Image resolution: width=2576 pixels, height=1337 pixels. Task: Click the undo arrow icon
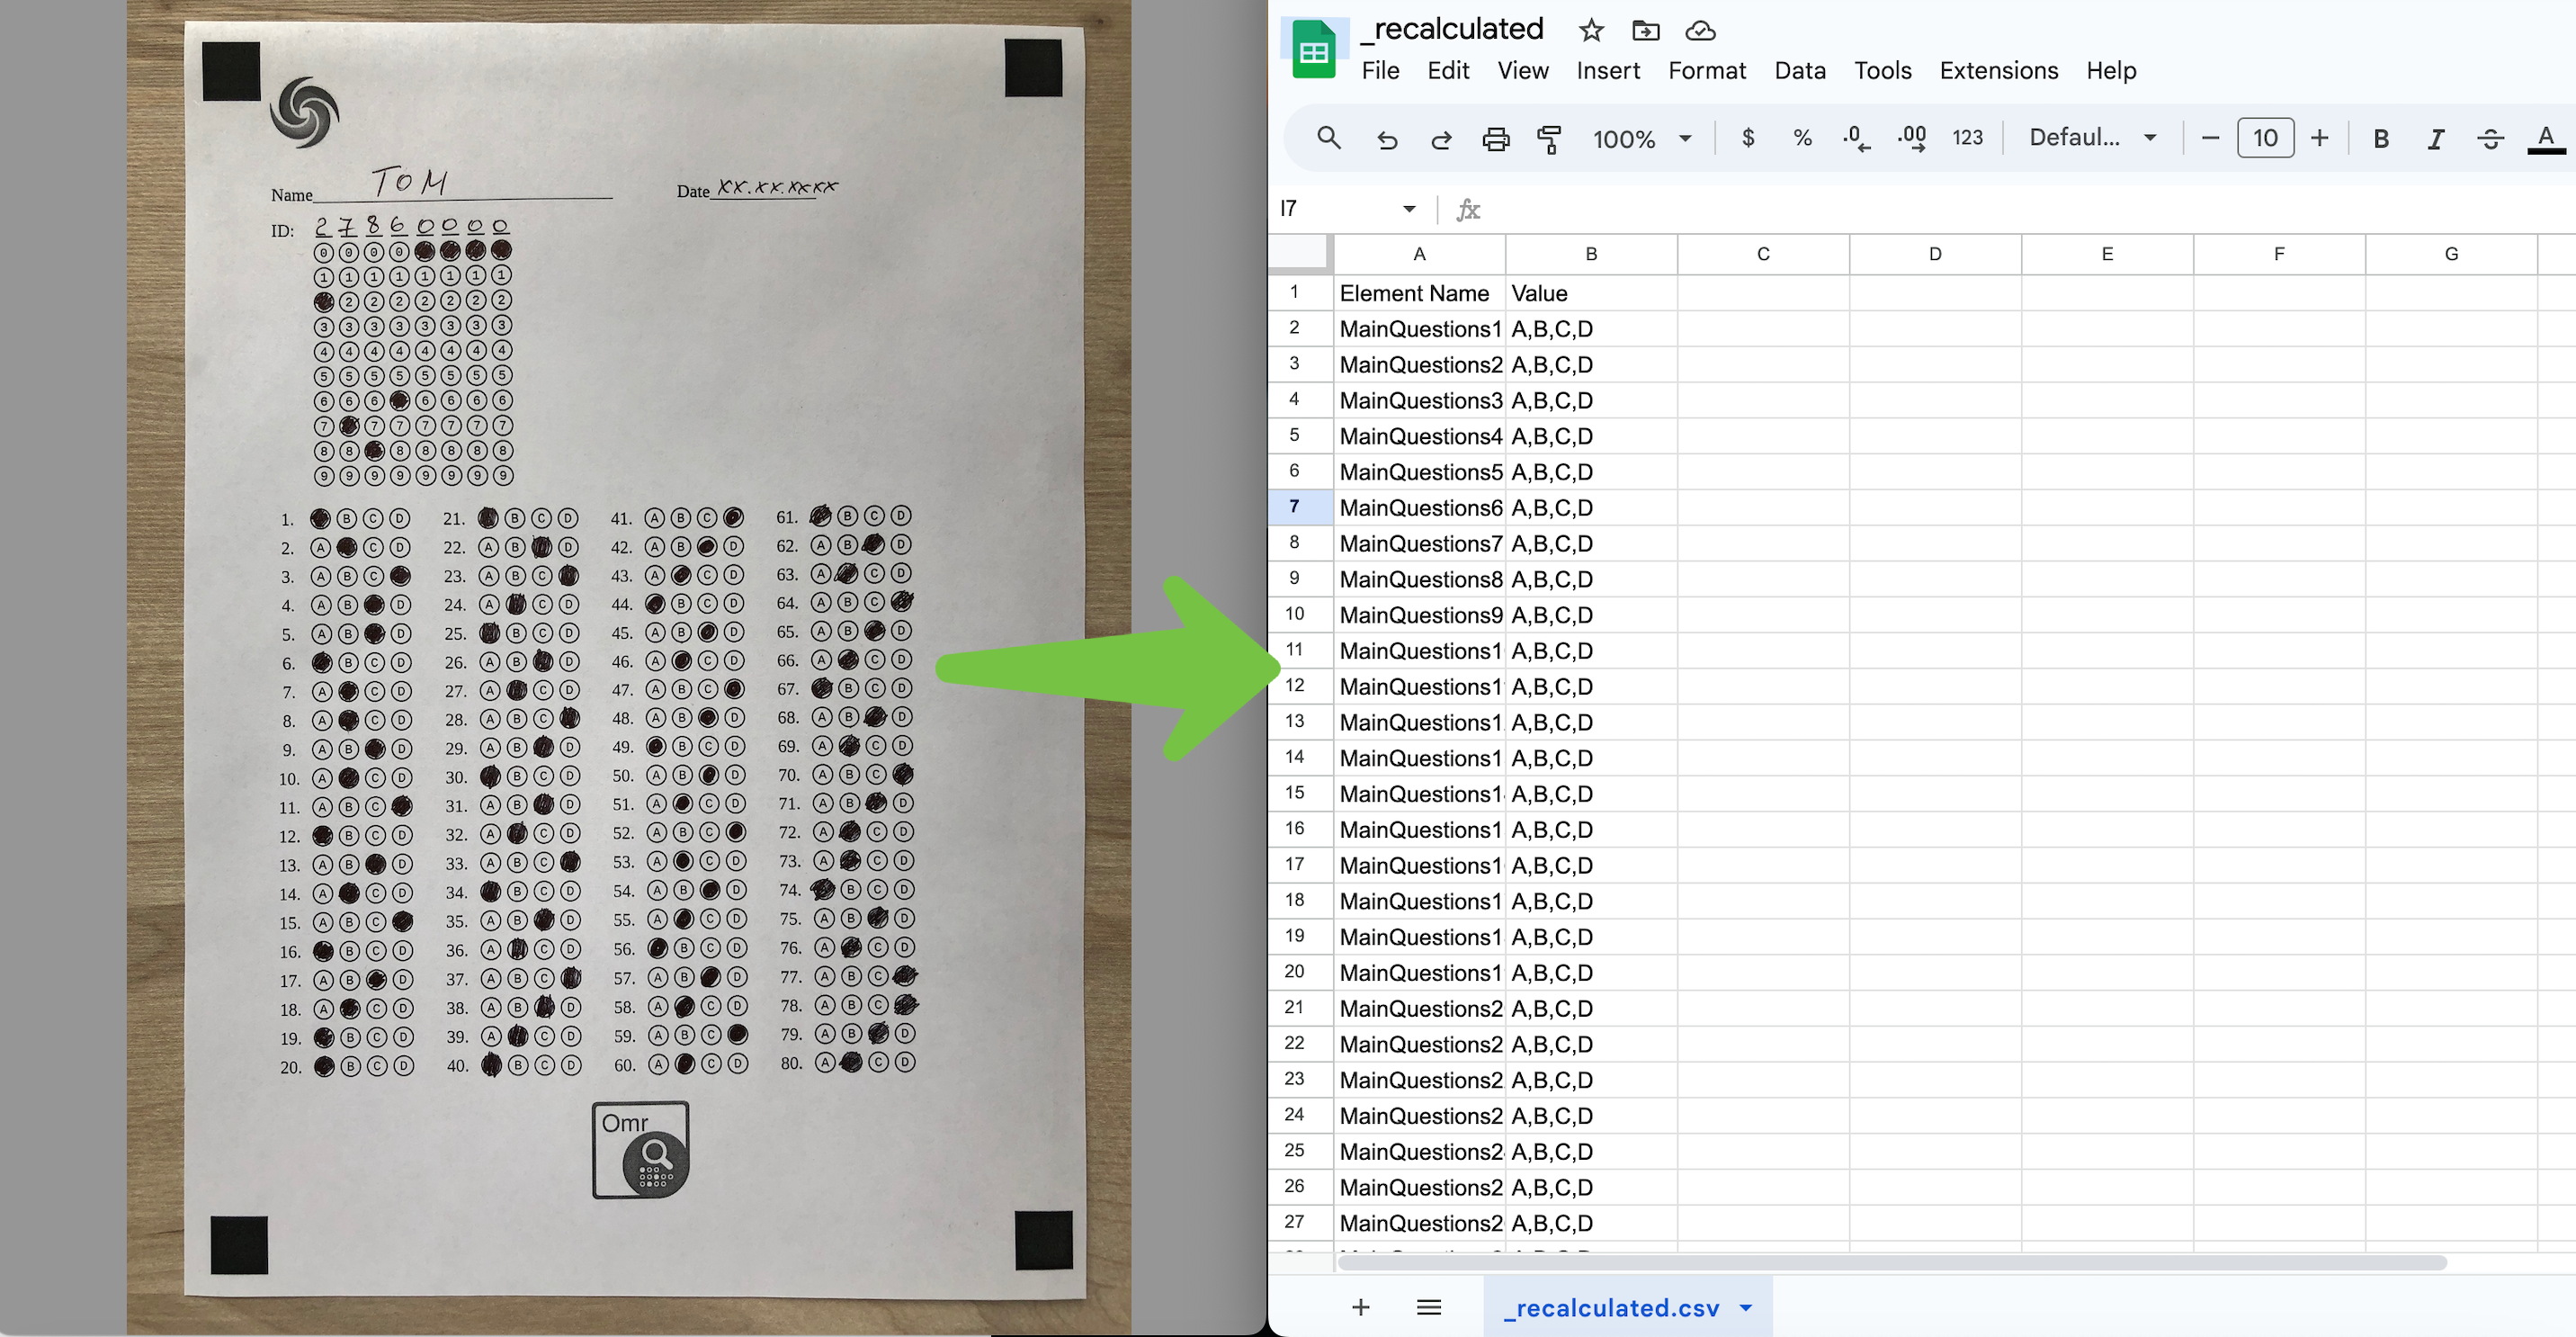[x=1387, y=136]
